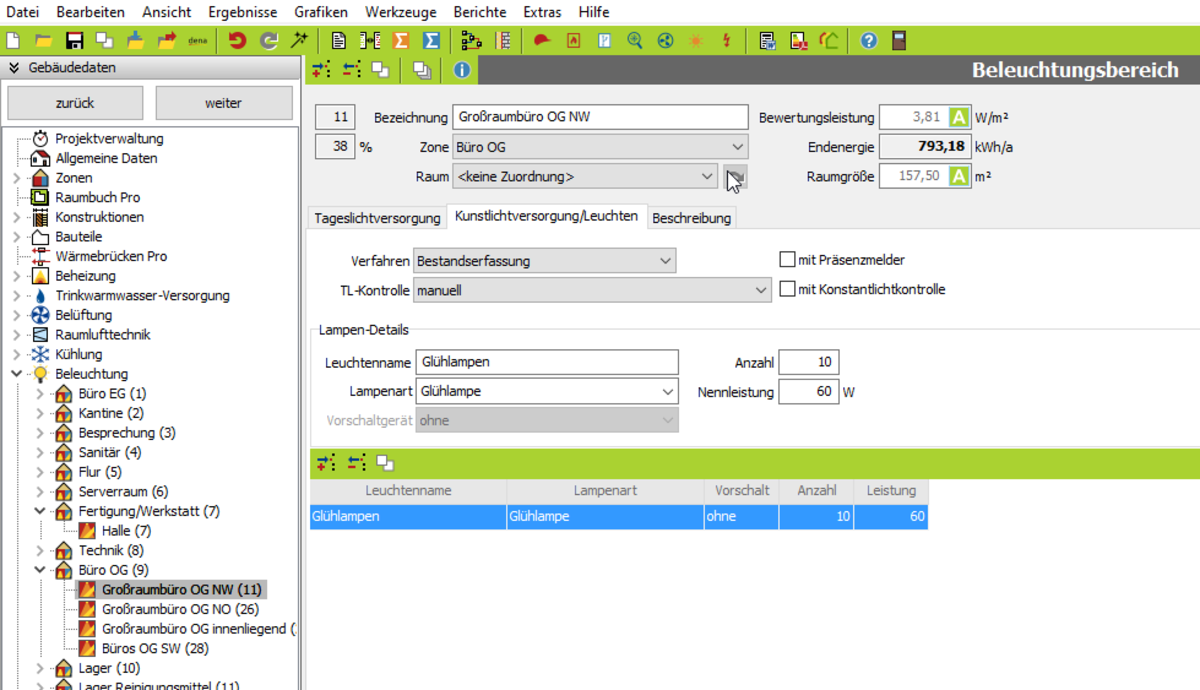Image resolution: width=1200 pixels, height=690 pixels.
Task: Open the calculator icon in toolbar
Action: [899, 41]
